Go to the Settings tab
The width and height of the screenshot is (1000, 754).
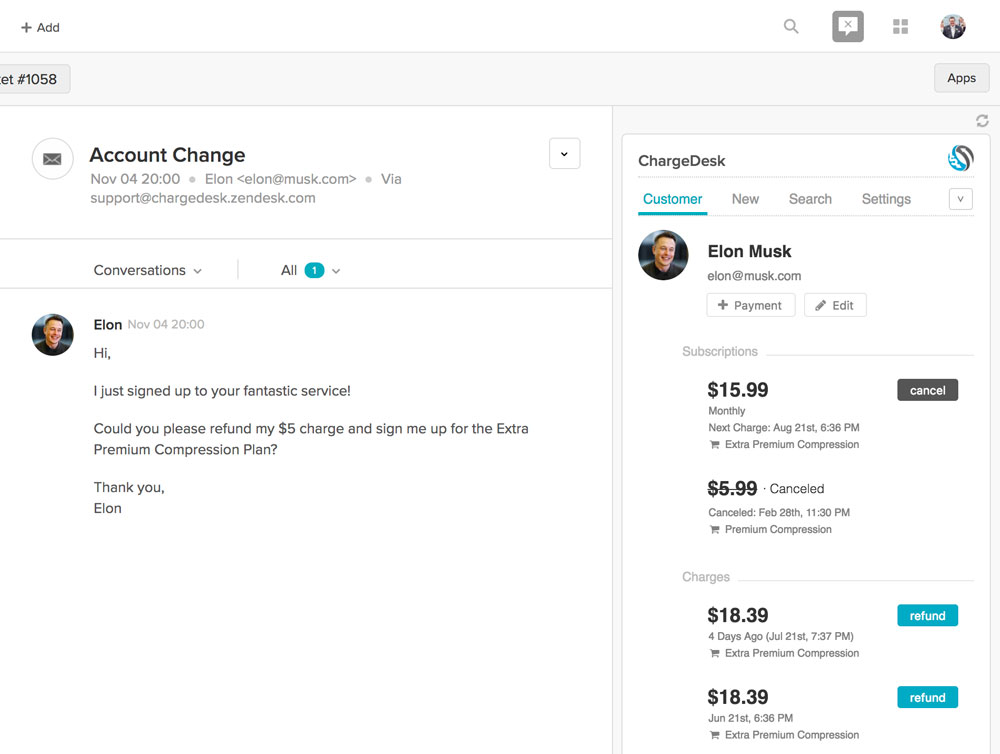[x=886, y=199]
